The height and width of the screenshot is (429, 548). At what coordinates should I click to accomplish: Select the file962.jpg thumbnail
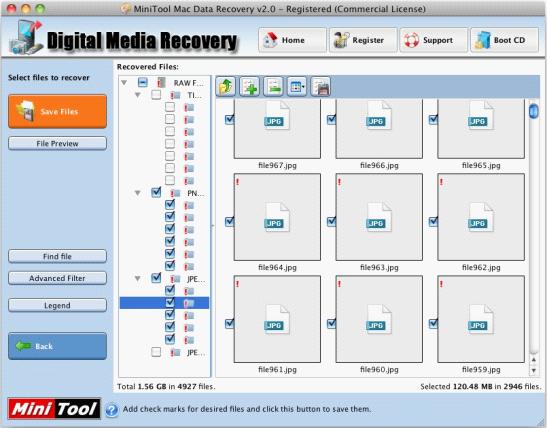[x=481, y=217]
